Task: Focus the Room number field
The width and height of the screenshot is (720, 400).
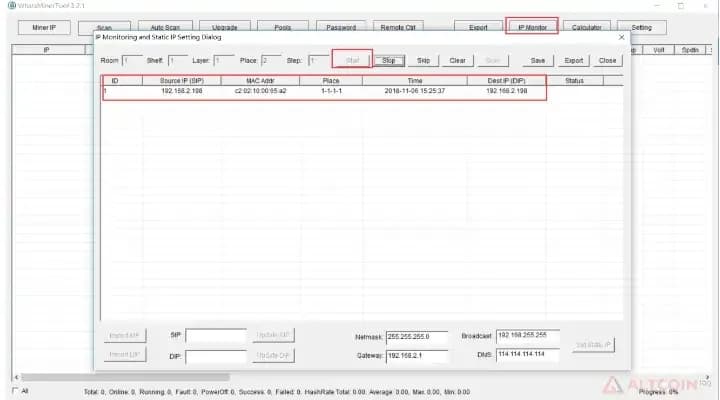Action: 132,61
